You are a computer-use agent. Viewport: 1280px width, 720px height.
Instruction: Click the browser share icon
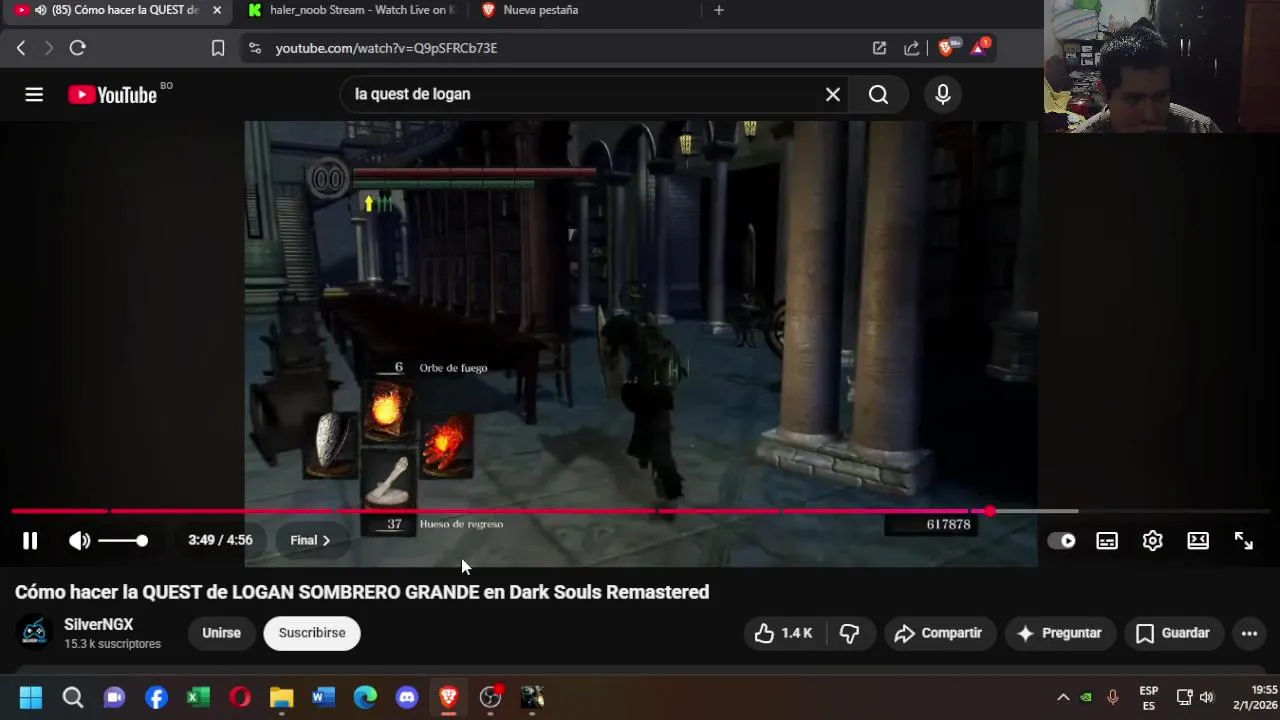click(912, 48)
